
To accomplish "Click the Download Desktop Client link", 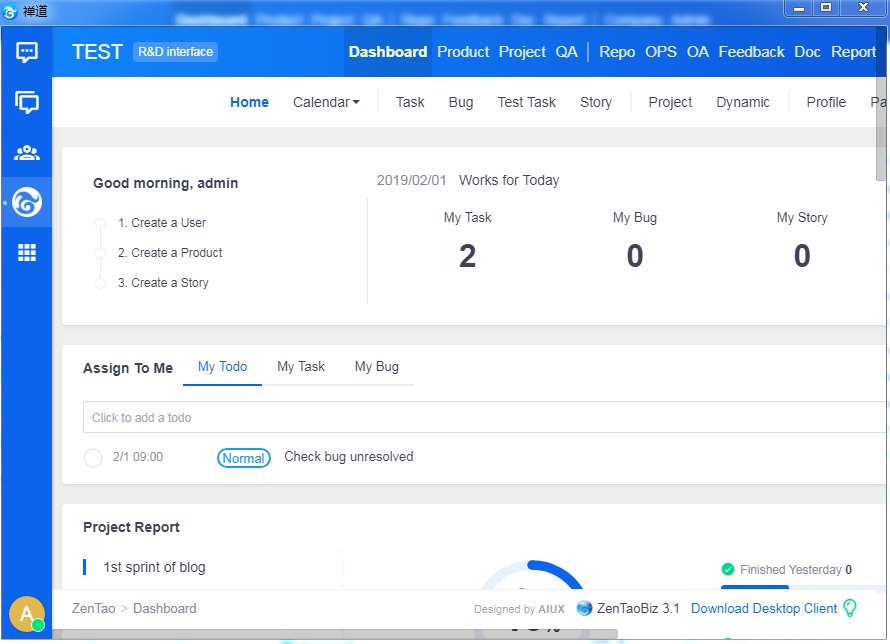I will pyautogui.click(x=764, y=608).
